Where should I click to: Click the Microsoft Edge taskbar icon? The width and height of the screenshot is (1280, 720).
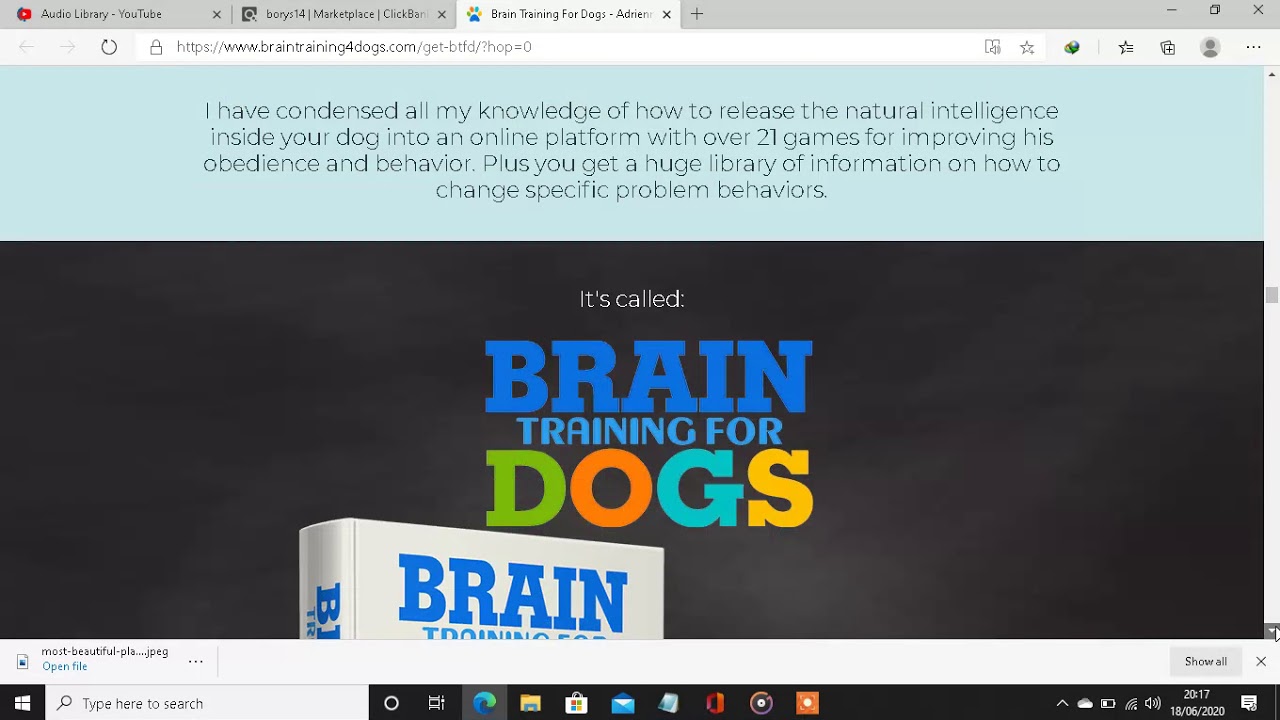484,703
